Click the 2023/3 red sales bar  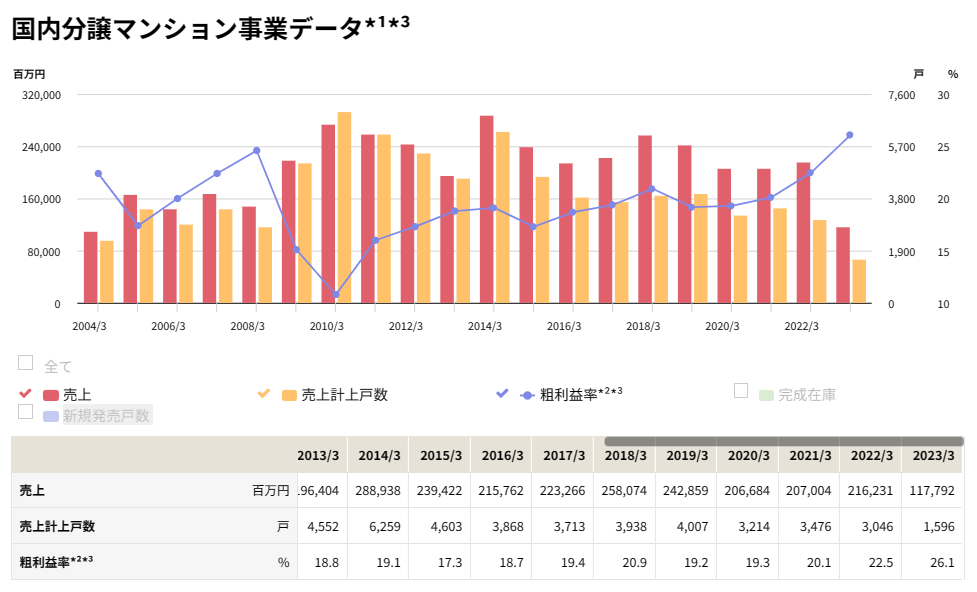coord(843,265)
